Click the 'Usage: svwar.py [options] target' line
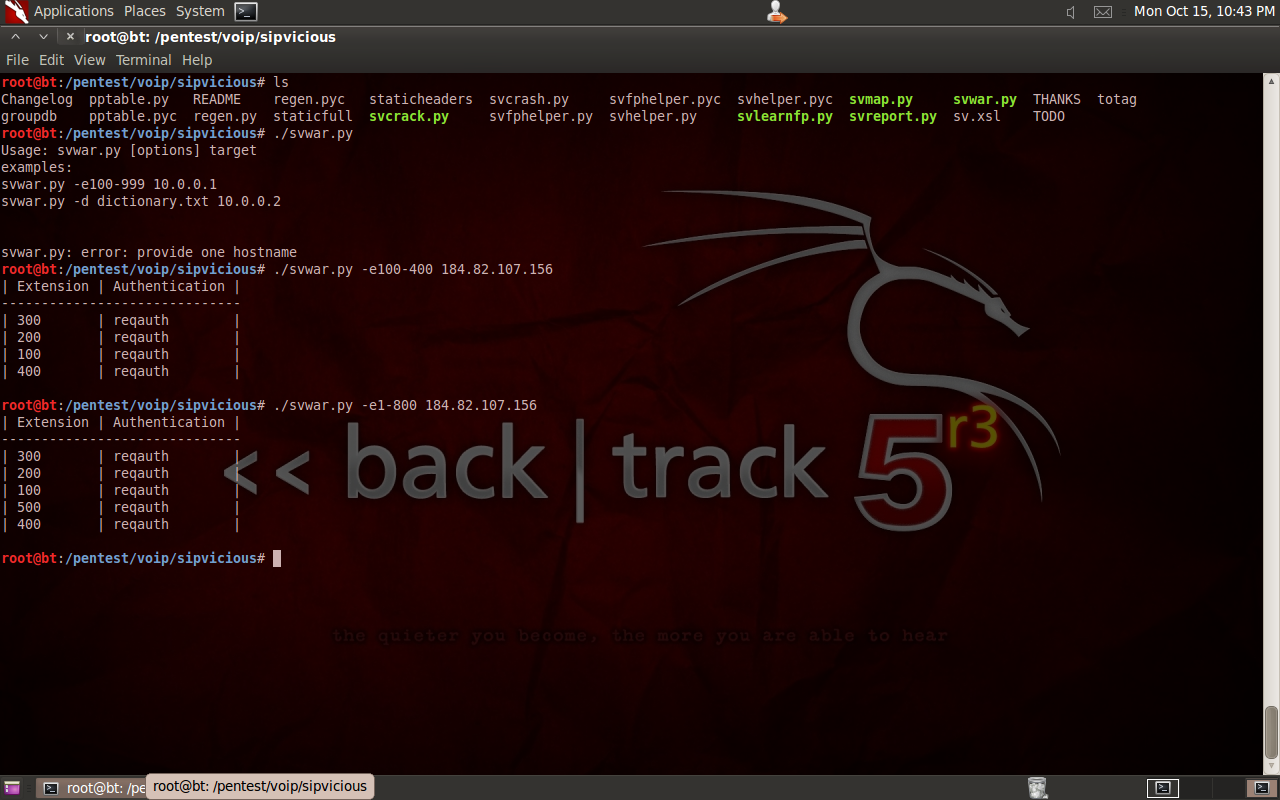 129,150
